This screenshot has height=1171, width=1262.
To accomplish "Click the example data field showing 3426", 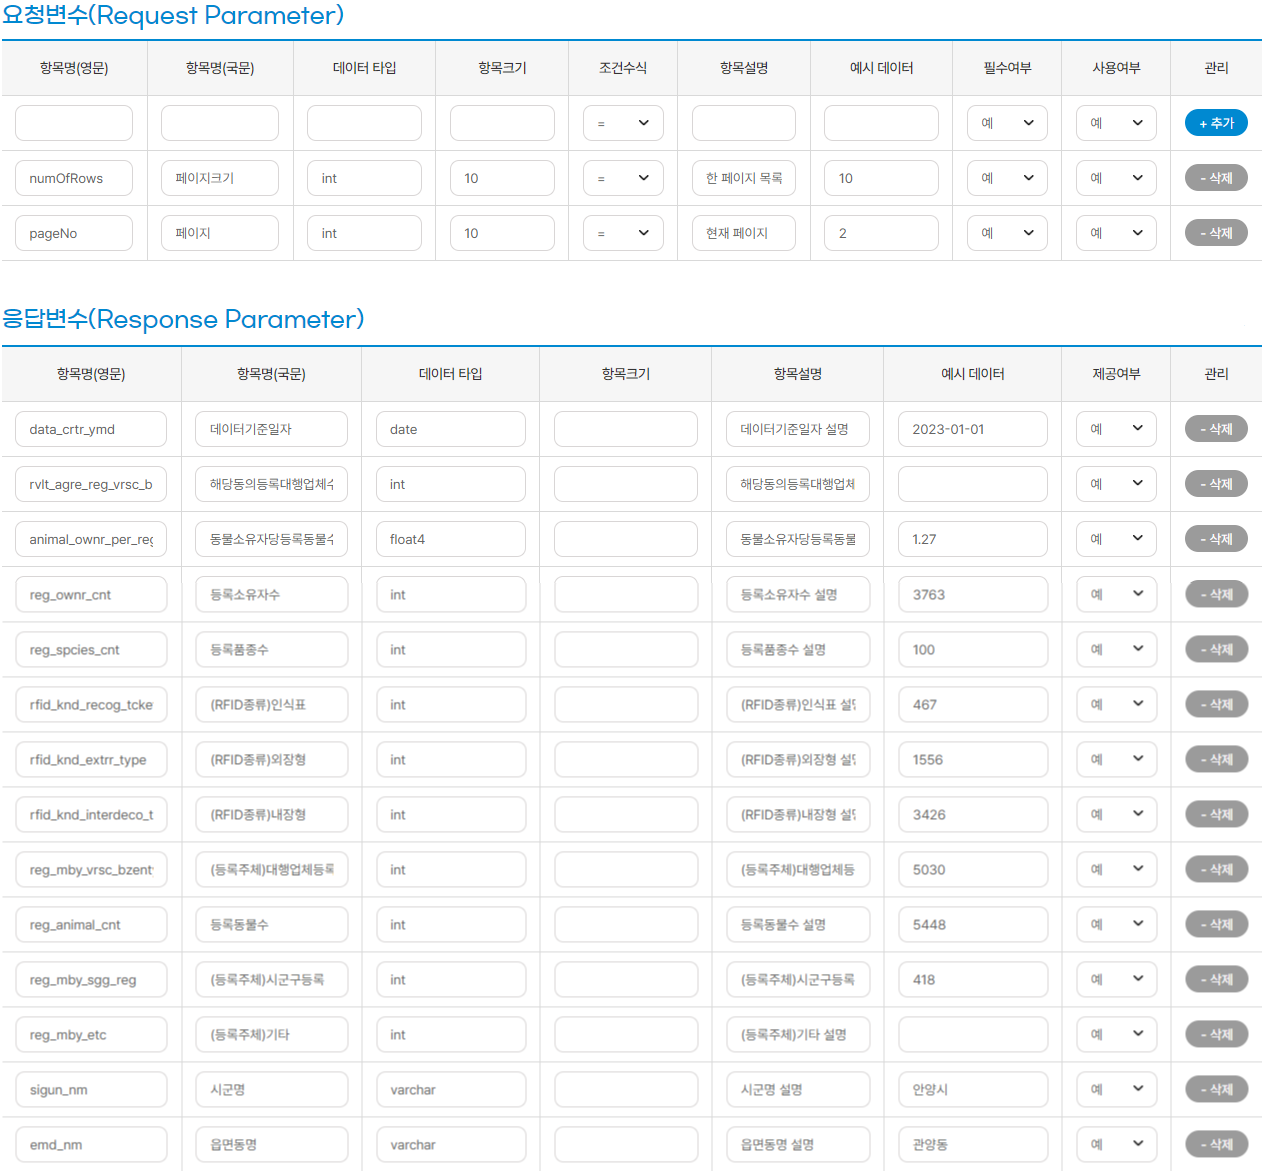I will click(973, 814).
